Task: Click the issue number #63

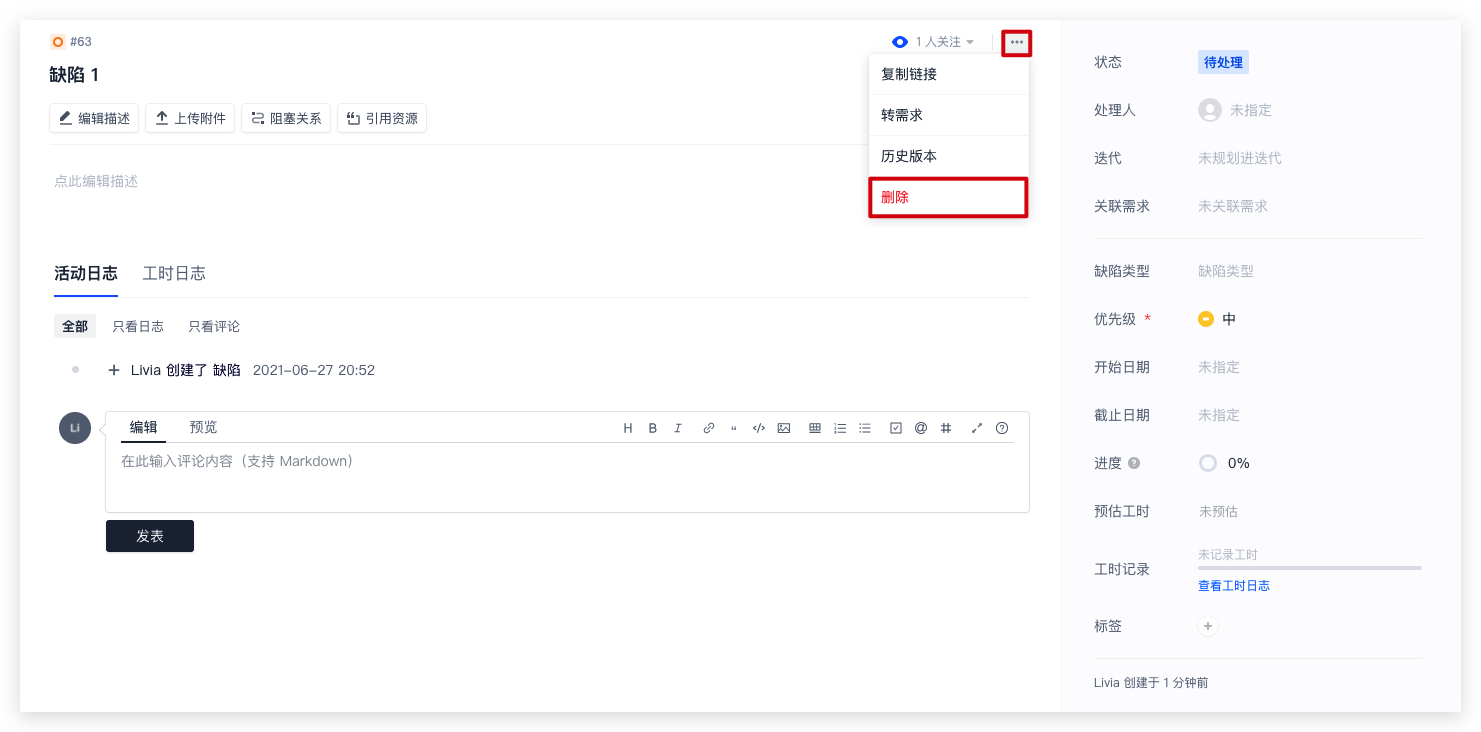Action: [x=81, y=42]
